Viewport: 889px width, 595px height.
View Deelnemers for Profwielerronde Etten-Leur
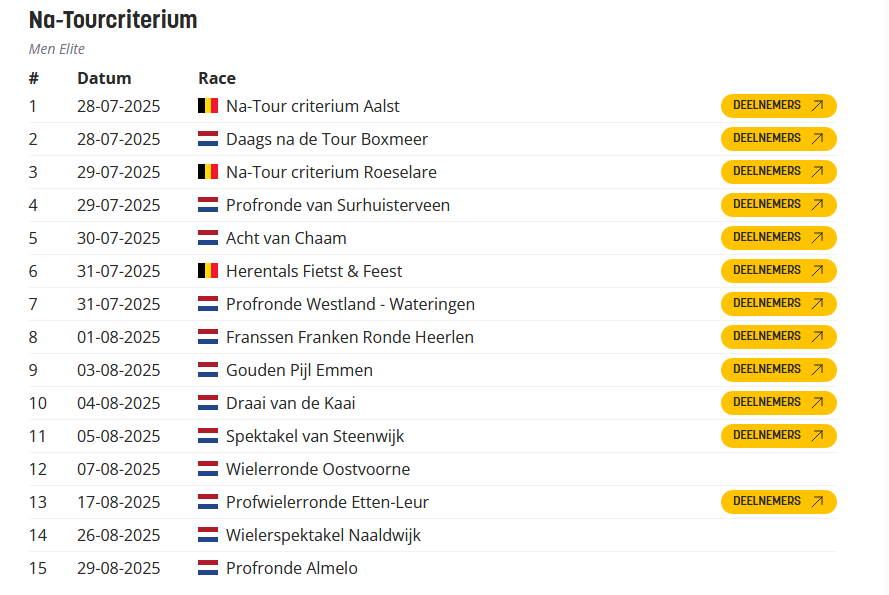778,502
